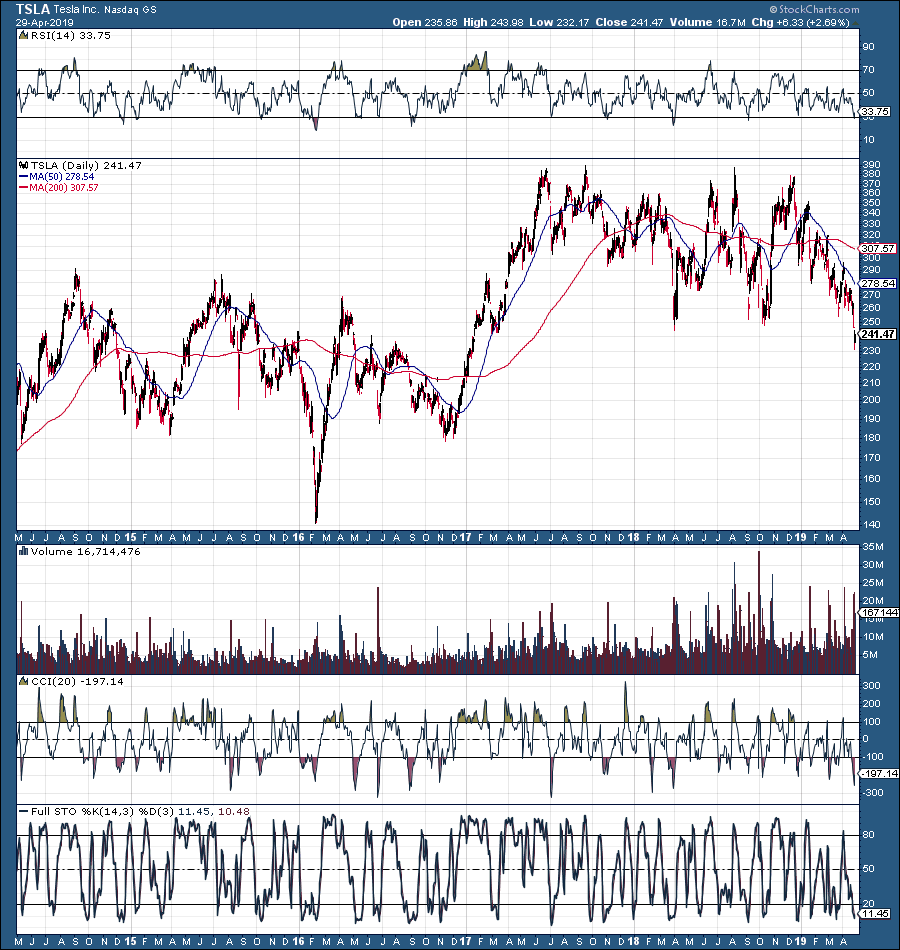
Task: Click the 278.54 blue price tag on right axis
Action: (x=878, y=284)
